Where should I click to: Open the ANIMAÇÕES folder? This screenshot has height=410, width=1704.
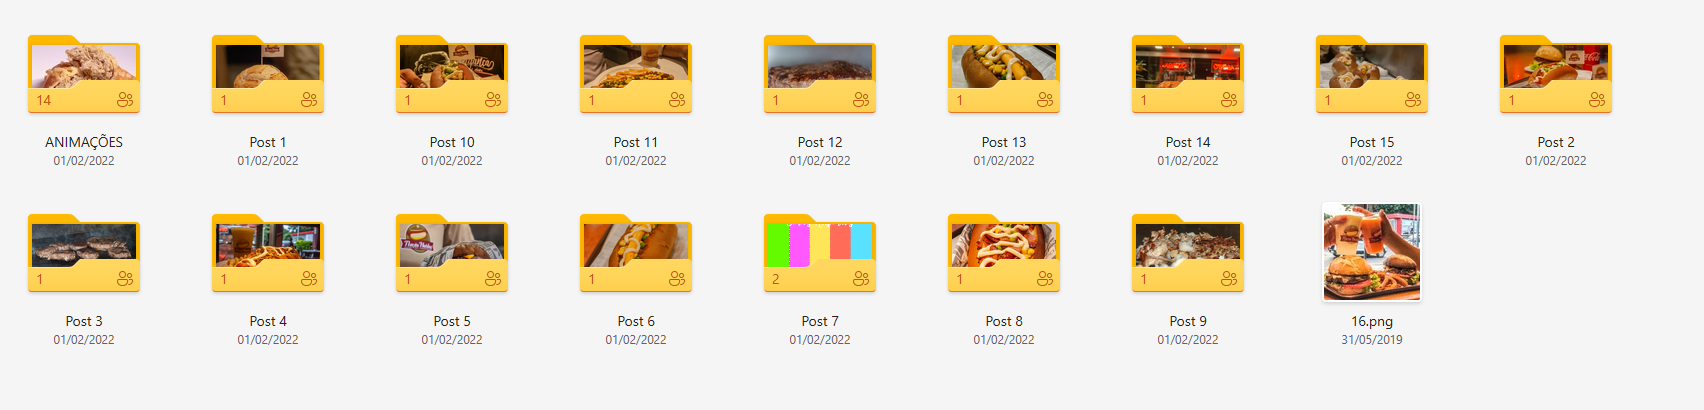pyautogui.click(x=84, y=74)
